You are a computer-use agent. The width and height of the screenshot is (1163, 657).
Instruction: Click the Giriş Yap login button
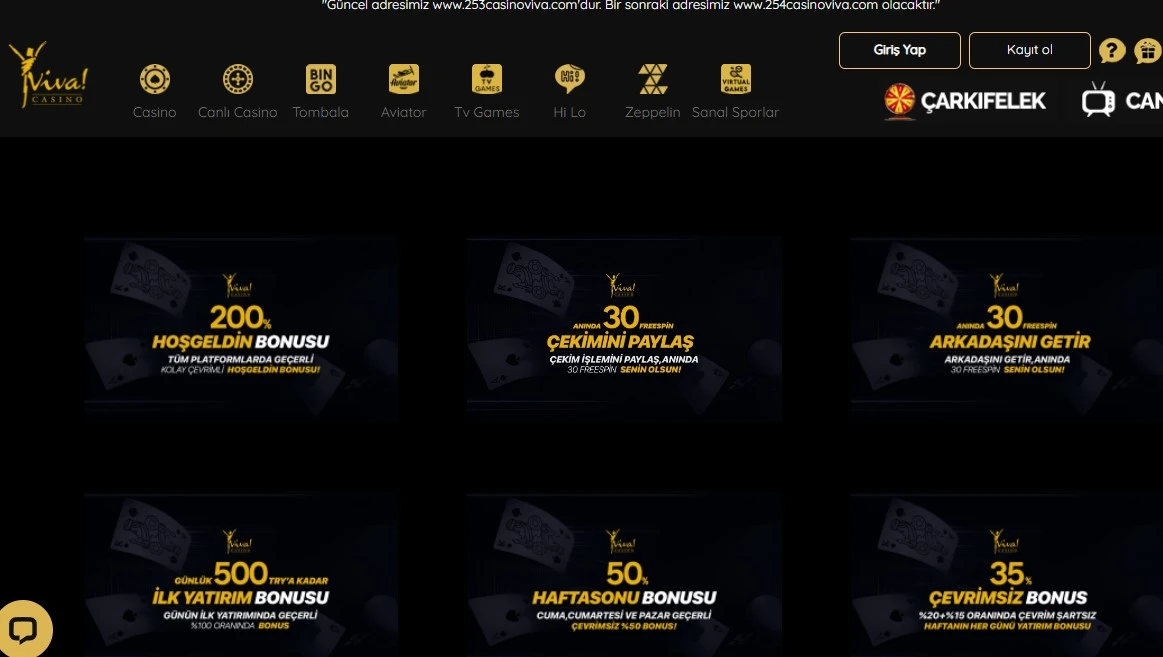(900, 50)
